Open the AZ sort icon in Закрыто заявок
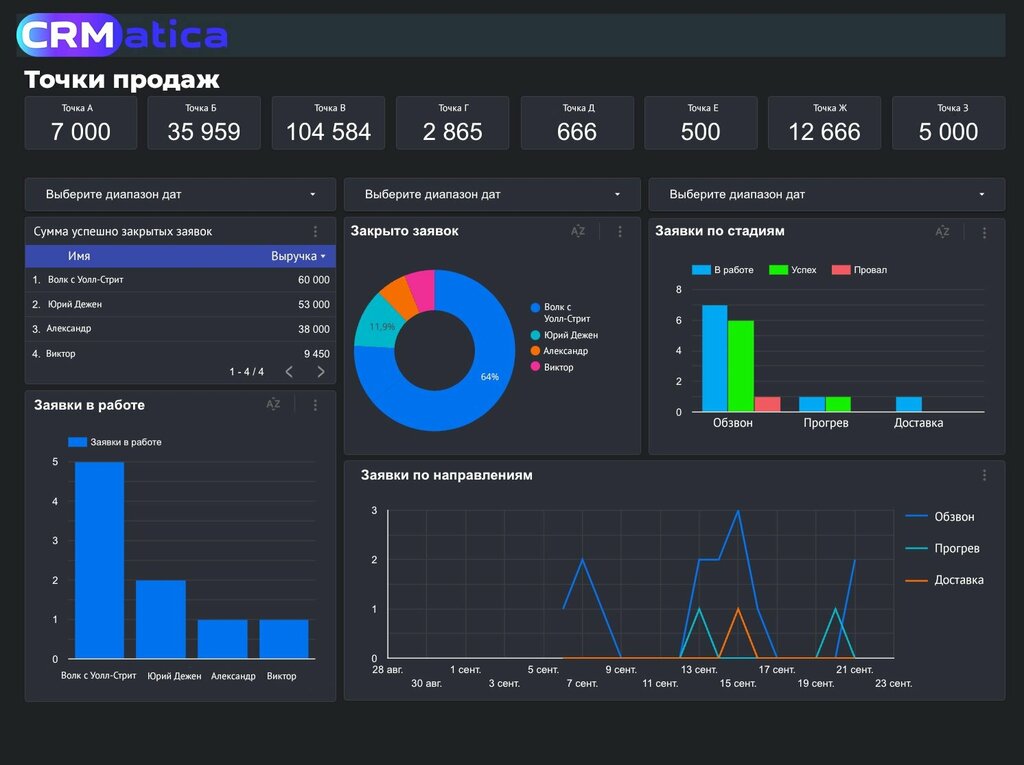Viewport: 1024px width, 765px height. (x=578, y=231)
